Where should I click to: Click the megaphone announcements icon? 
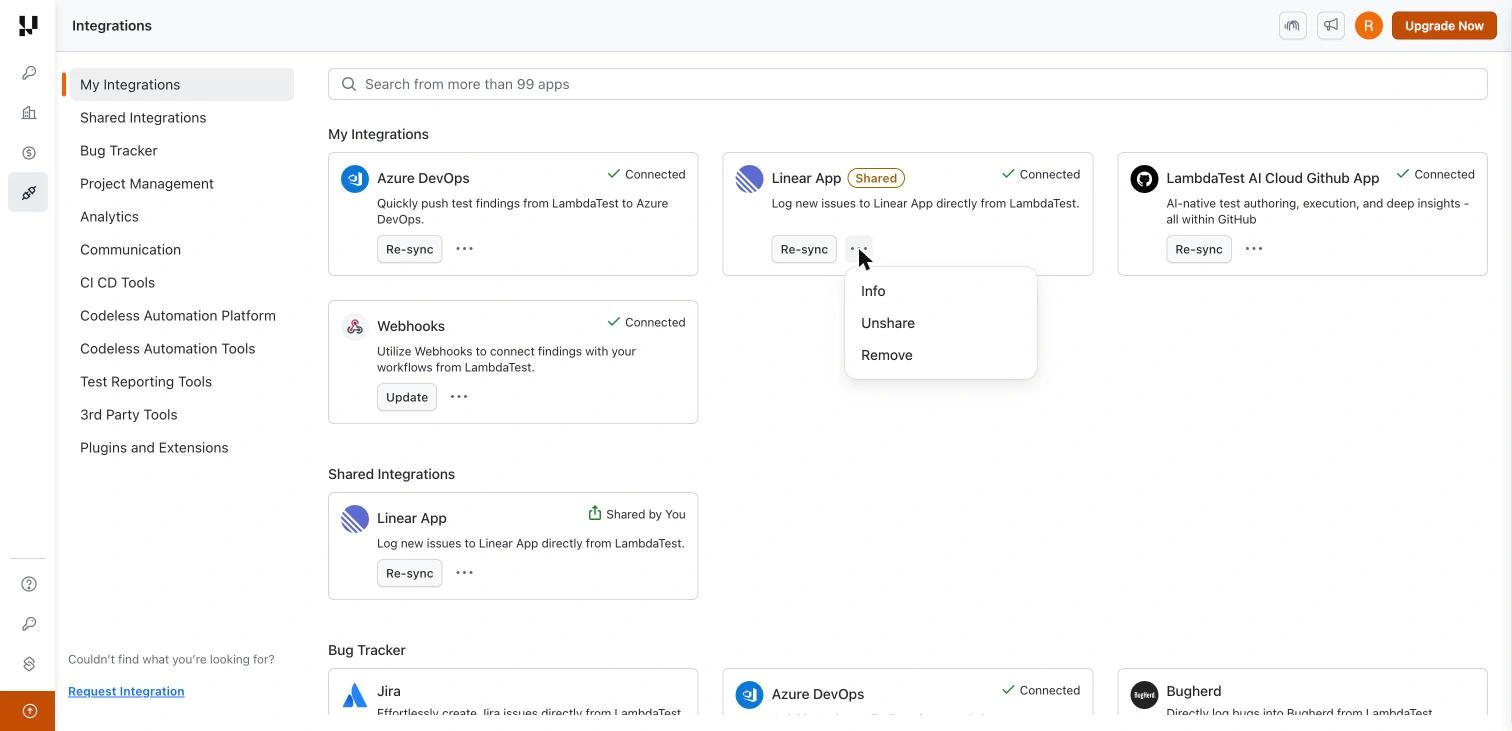[x=1331, y=26]
